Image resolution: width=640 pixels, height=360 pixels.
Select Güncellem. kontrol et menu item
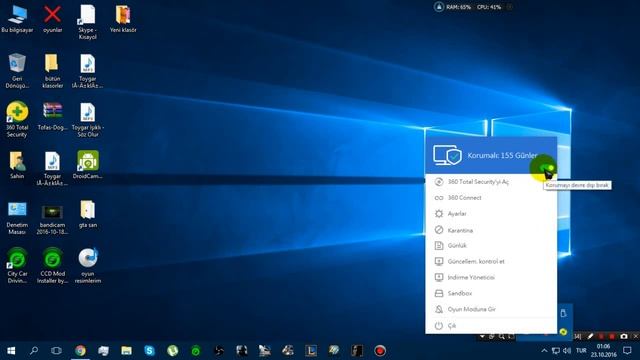pyautogui.click(x=491, y=261)
